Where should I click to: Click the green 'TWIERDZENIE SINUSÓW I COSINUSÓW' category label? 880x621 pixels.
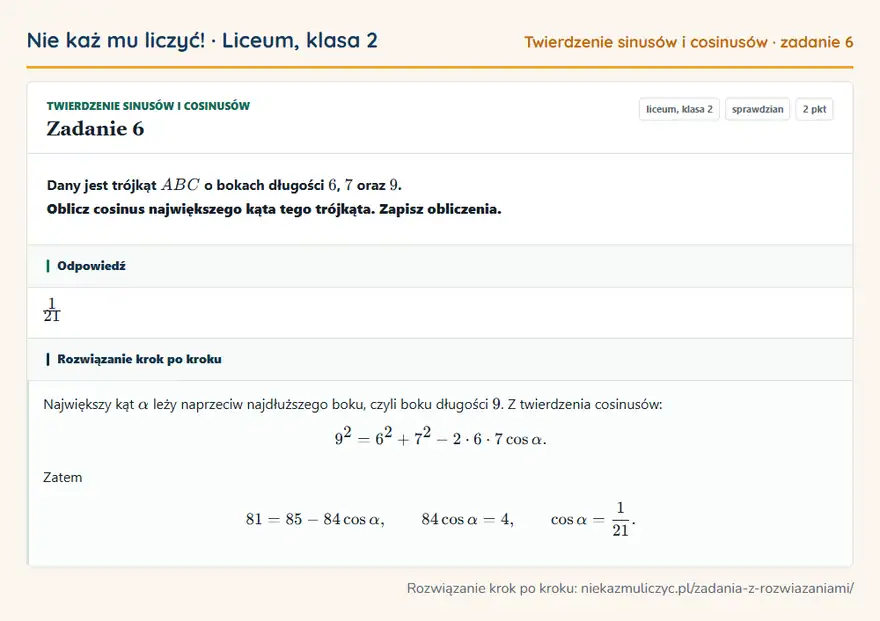tap(148, 106)
